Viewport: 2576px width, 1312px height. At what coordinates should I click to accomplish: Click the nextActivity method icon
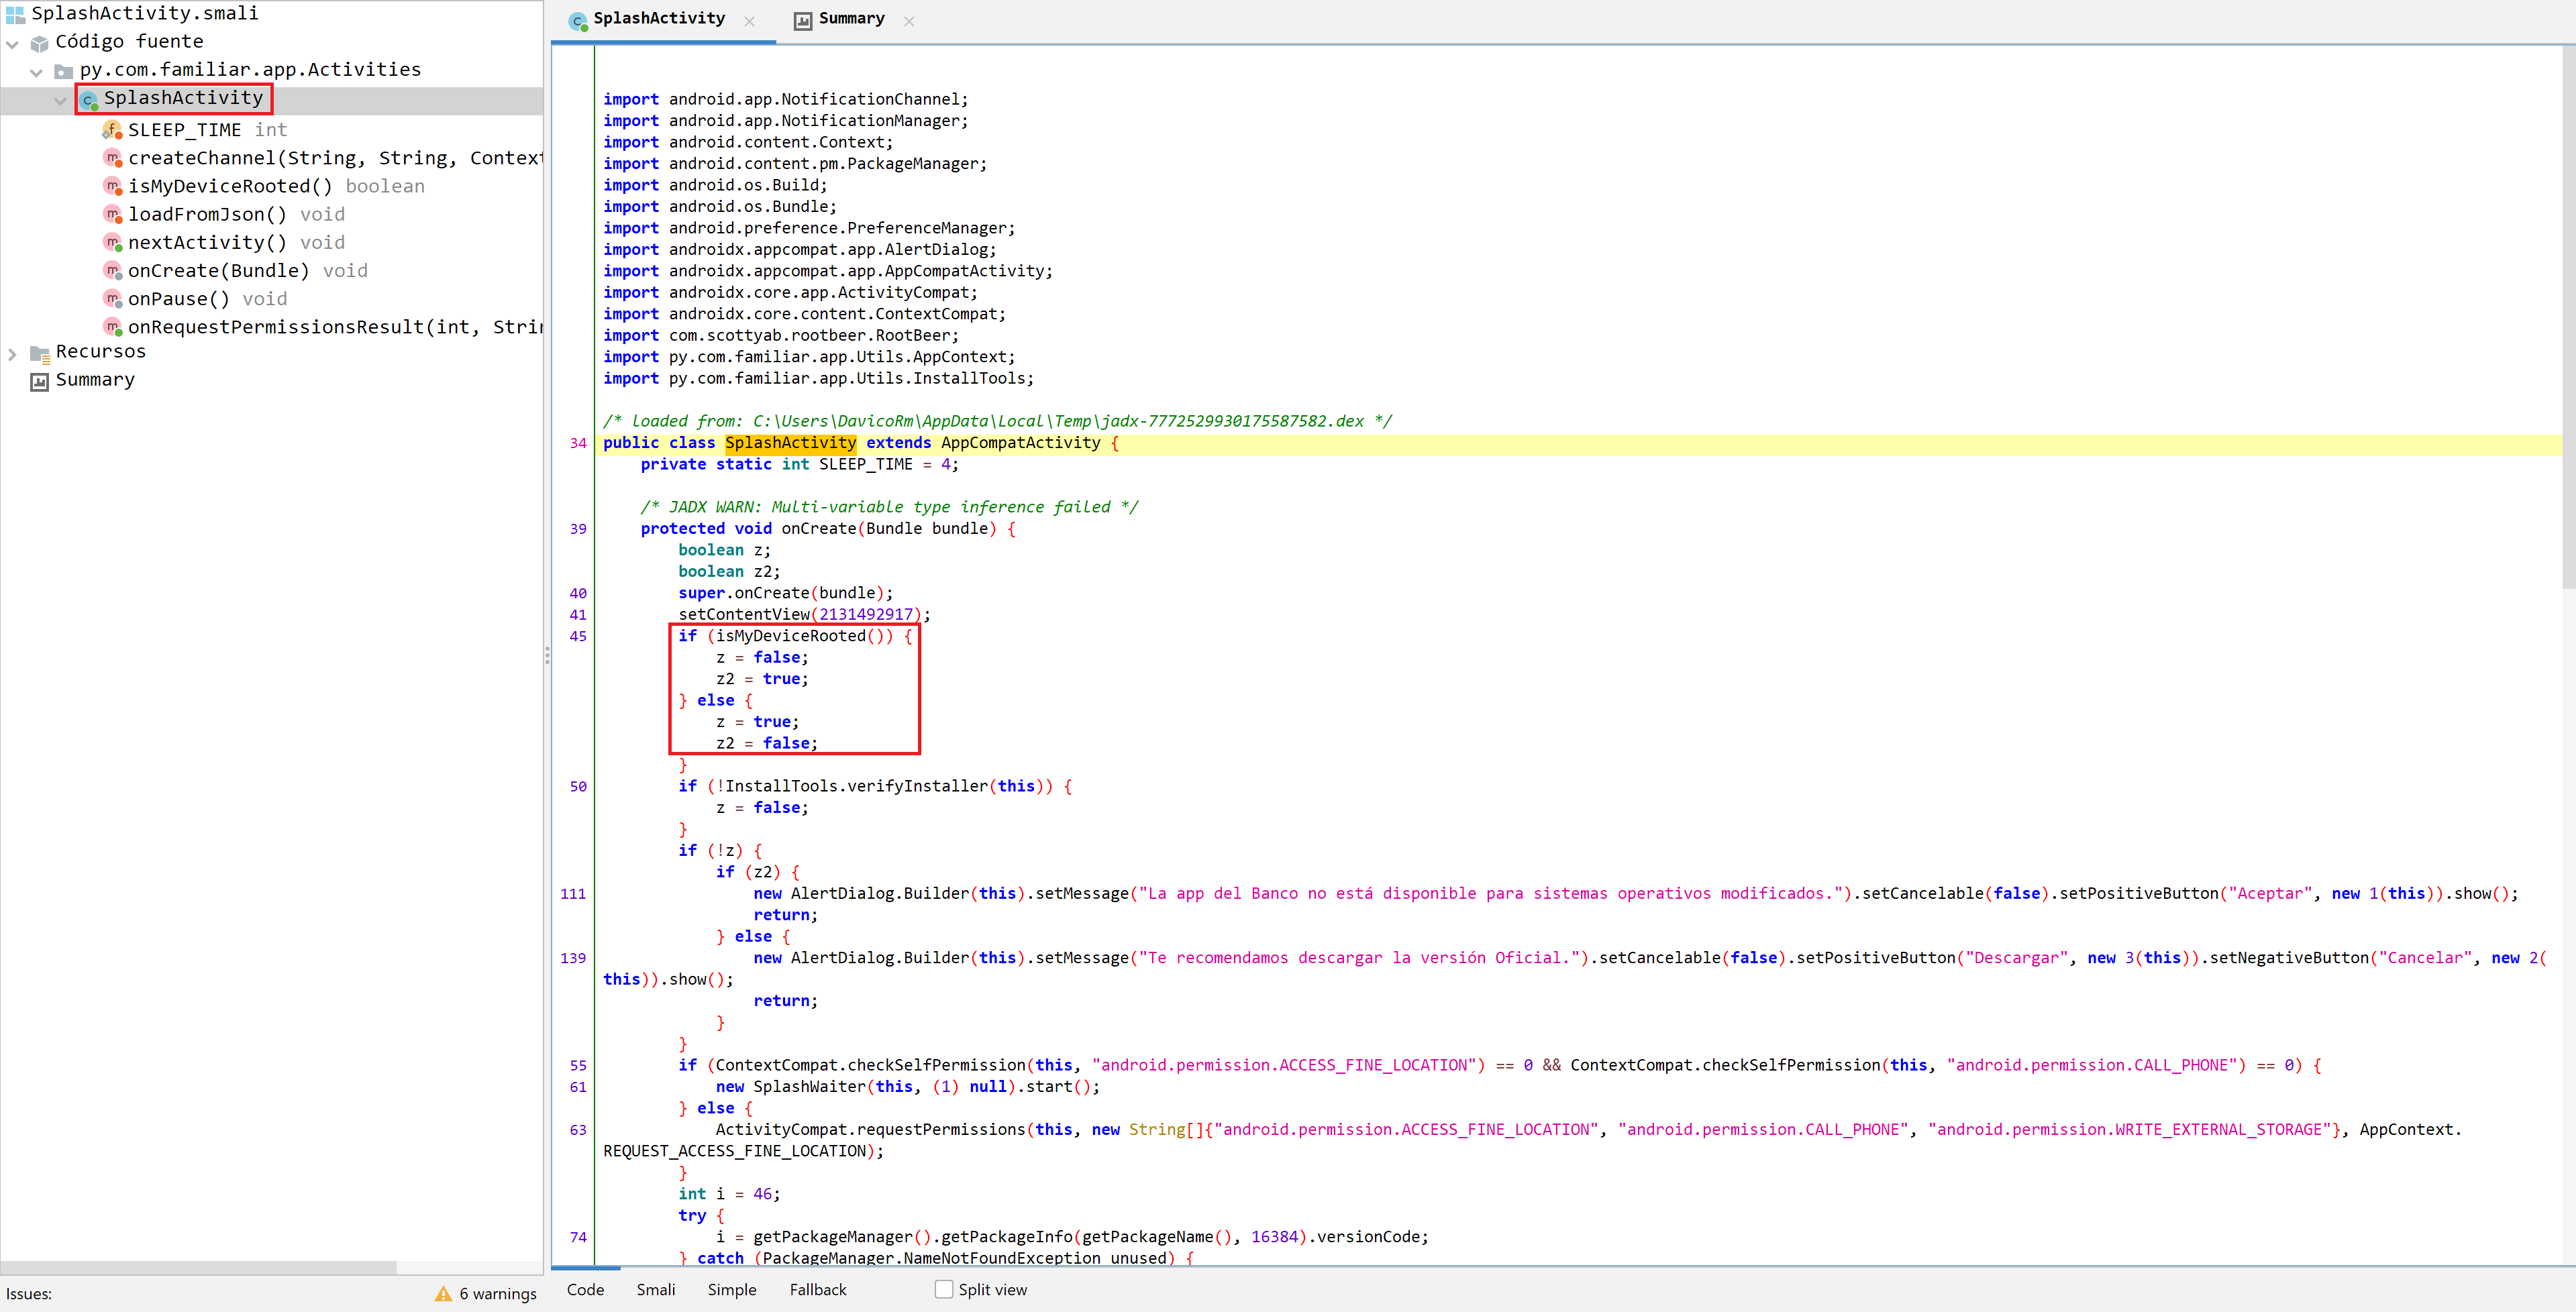(112, 242)
